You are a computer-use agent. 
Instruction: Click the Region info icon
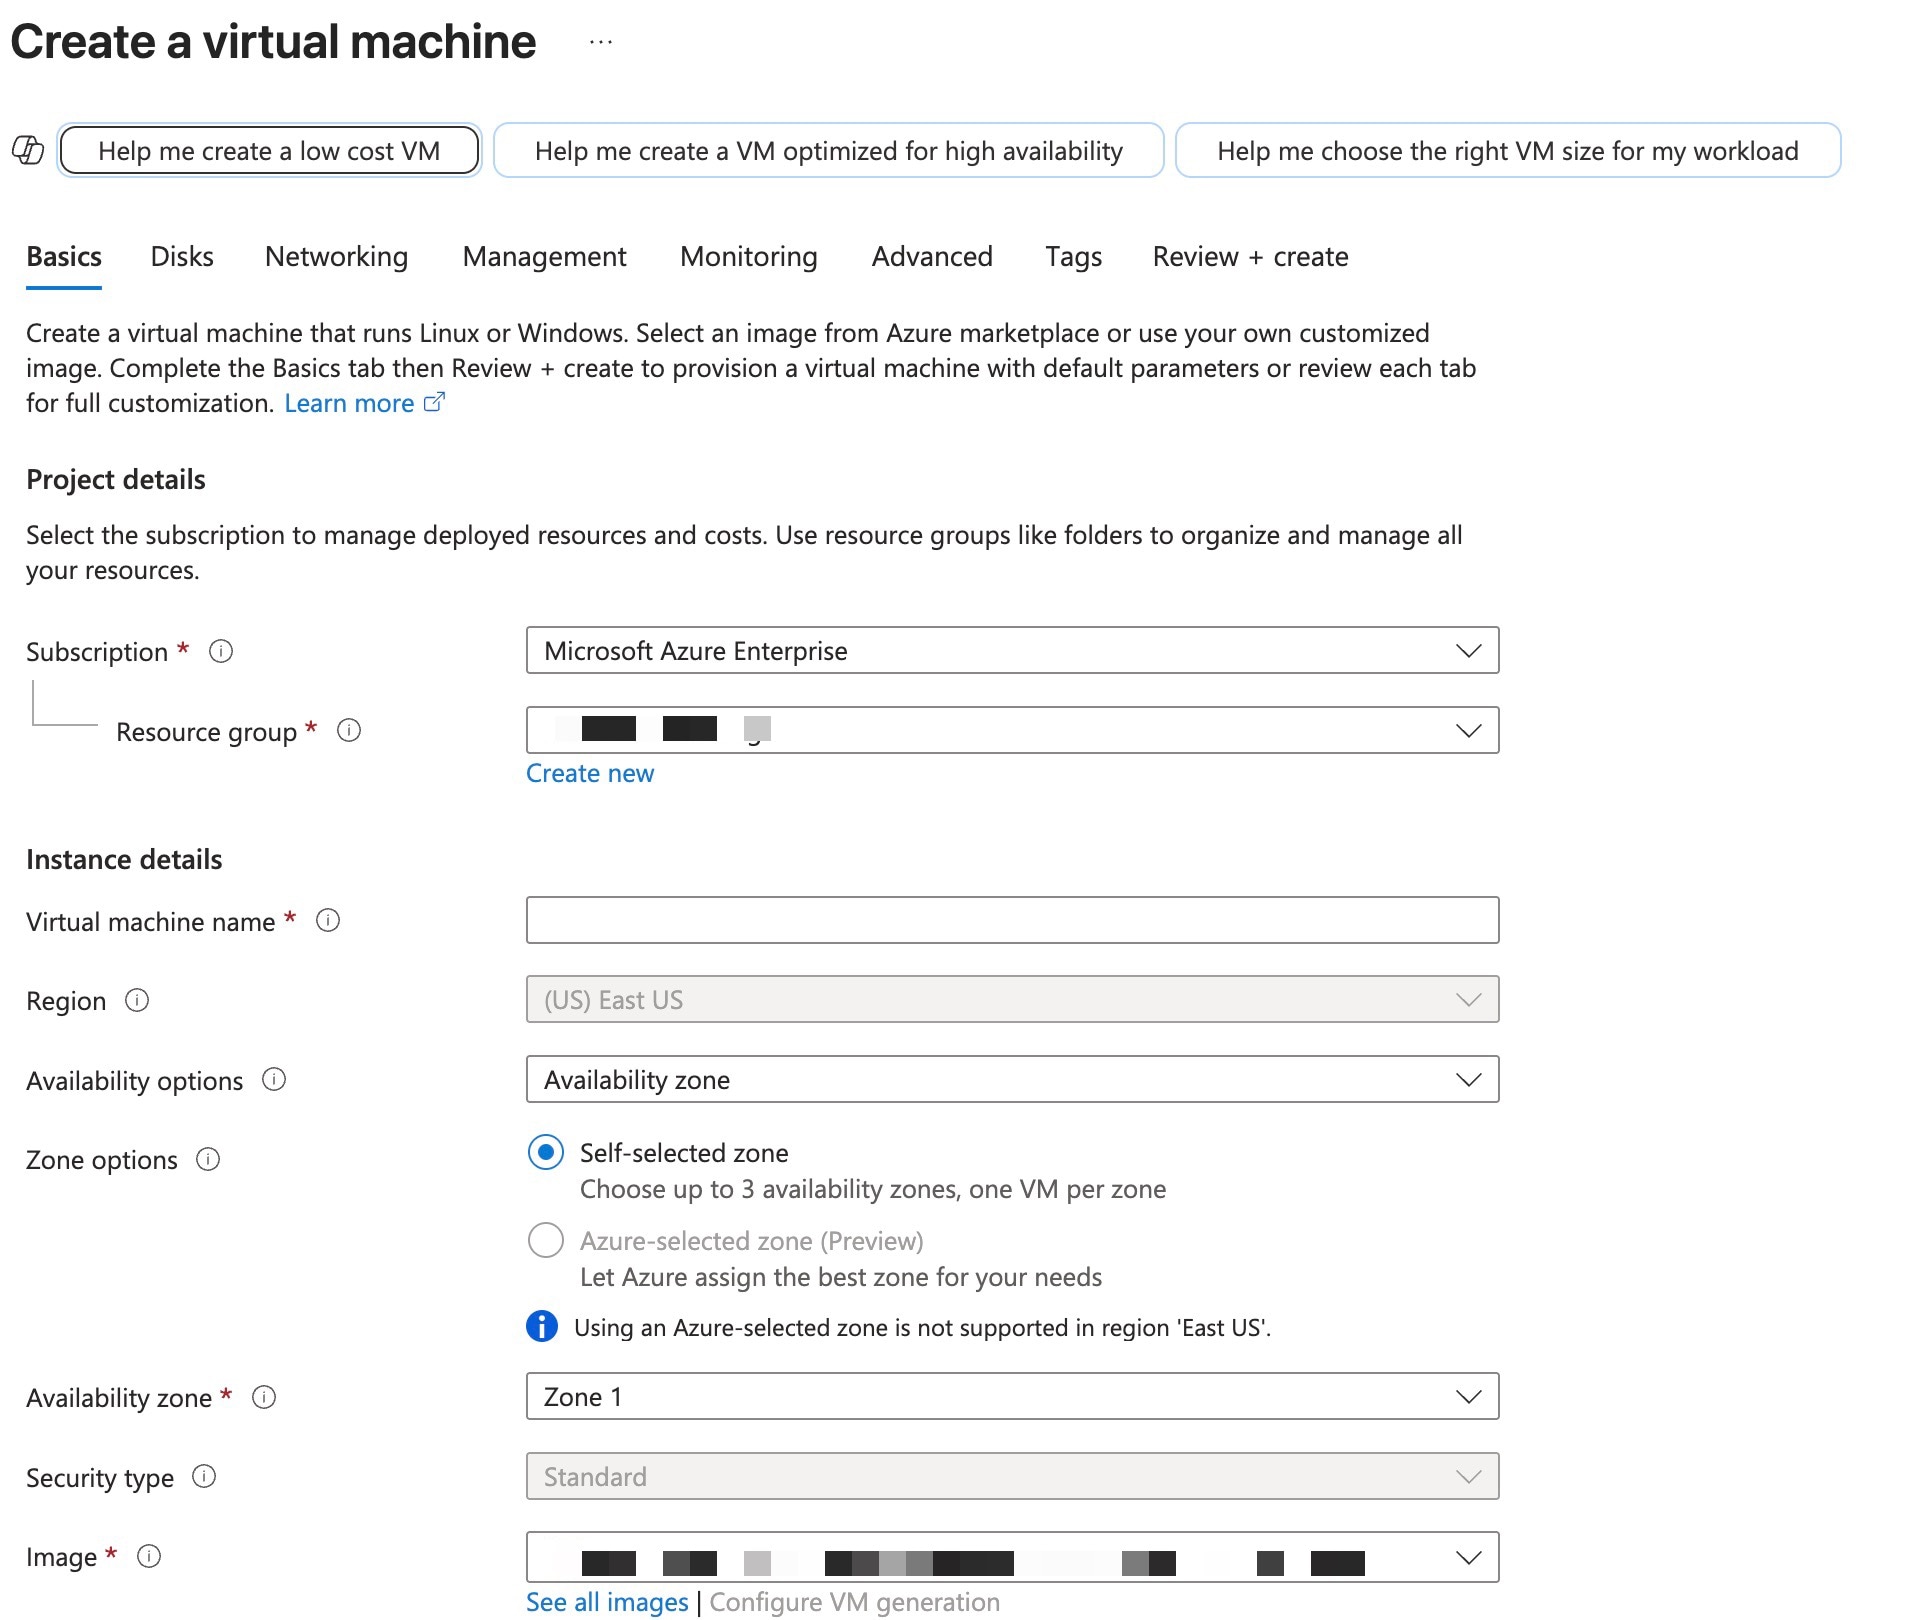pos(137,1000)
